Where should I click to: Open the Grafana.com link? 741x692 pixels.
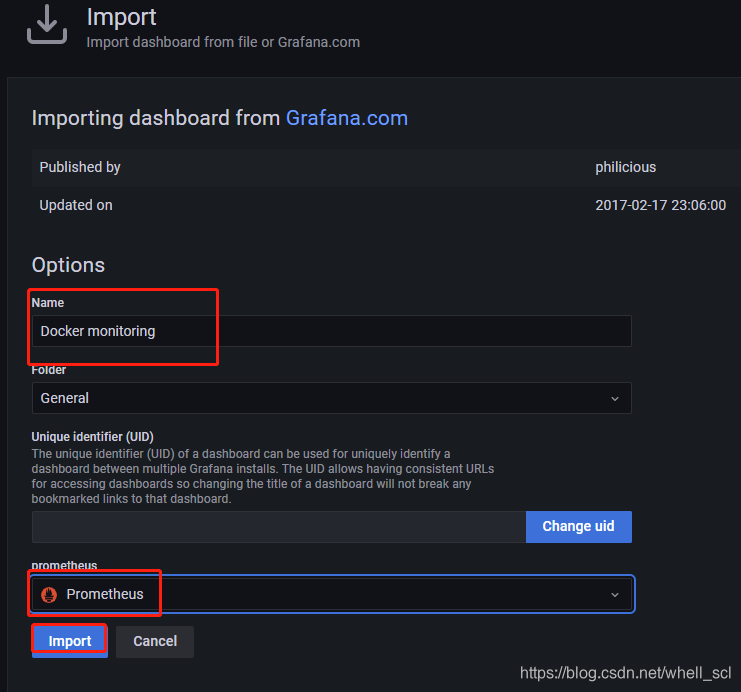pos(346,118)
